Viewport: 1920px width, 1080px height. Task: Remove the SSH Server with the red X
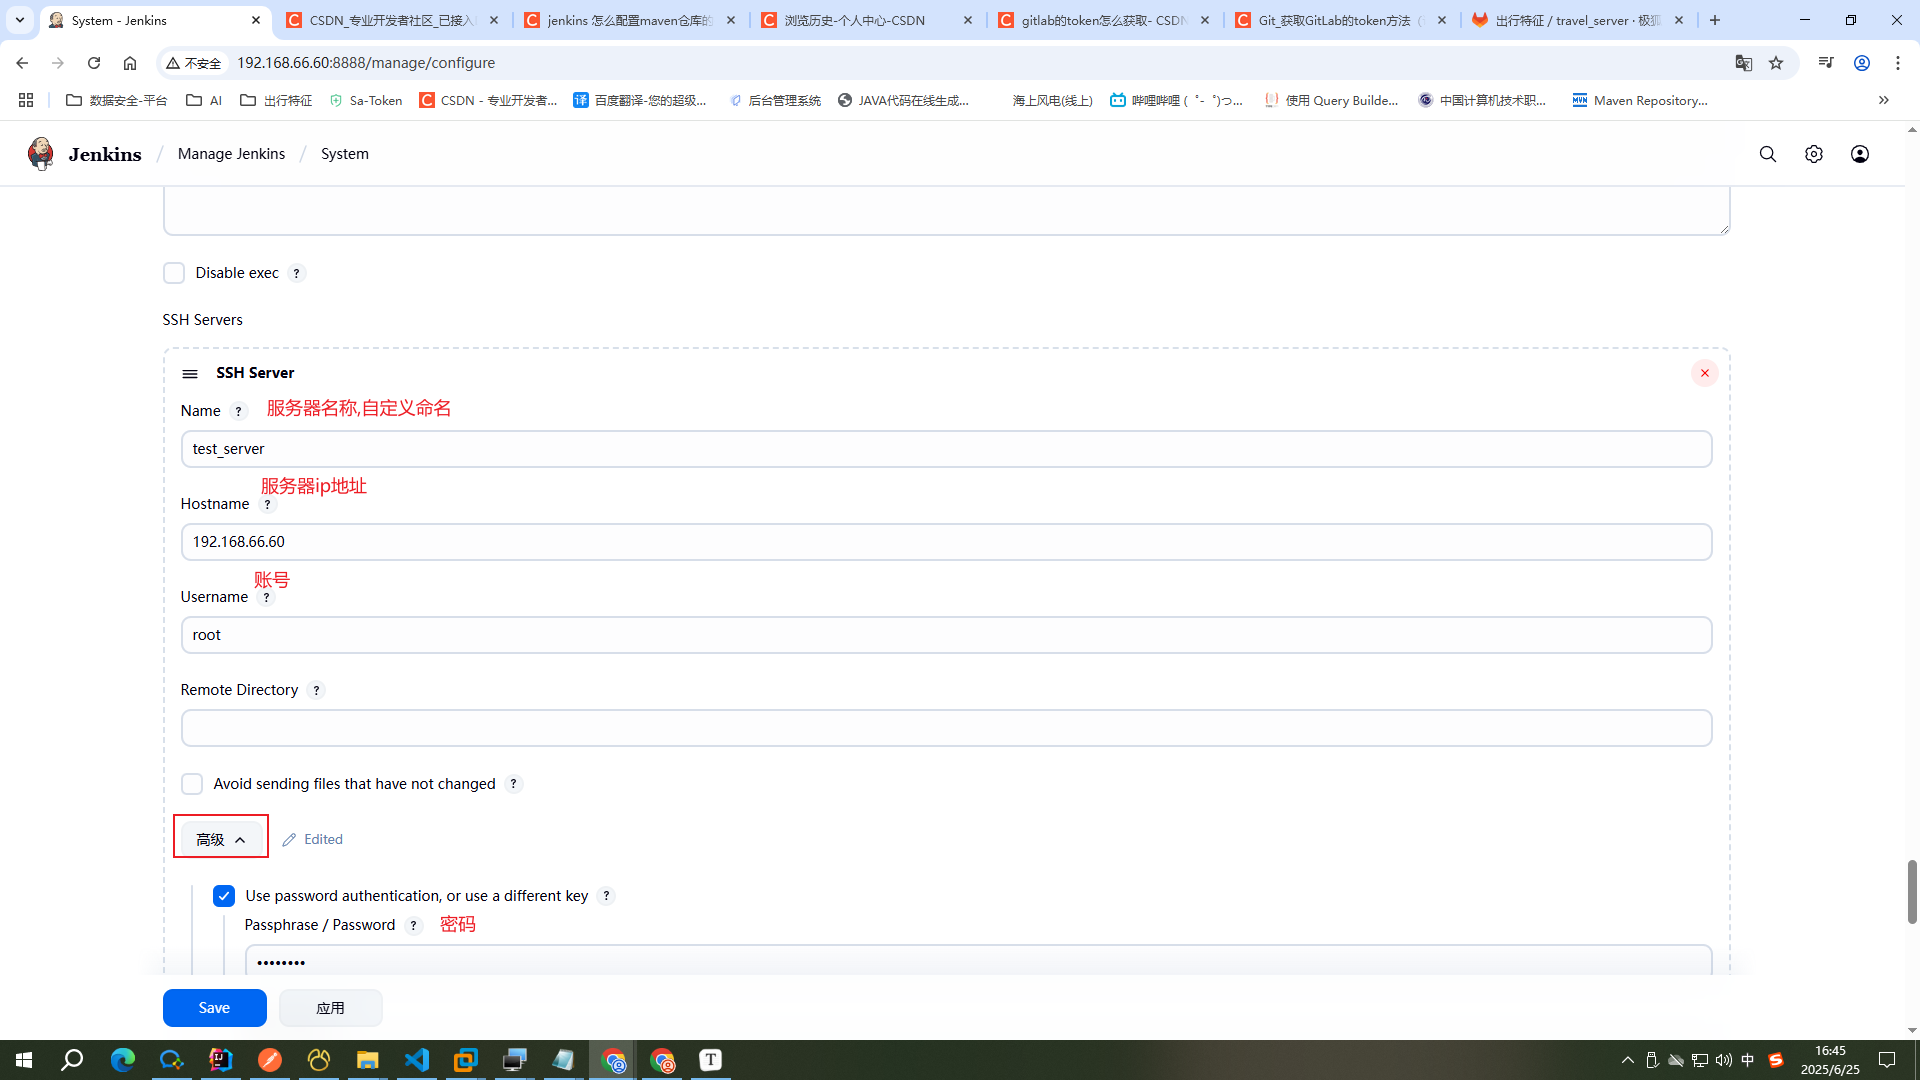point(1705,373)
